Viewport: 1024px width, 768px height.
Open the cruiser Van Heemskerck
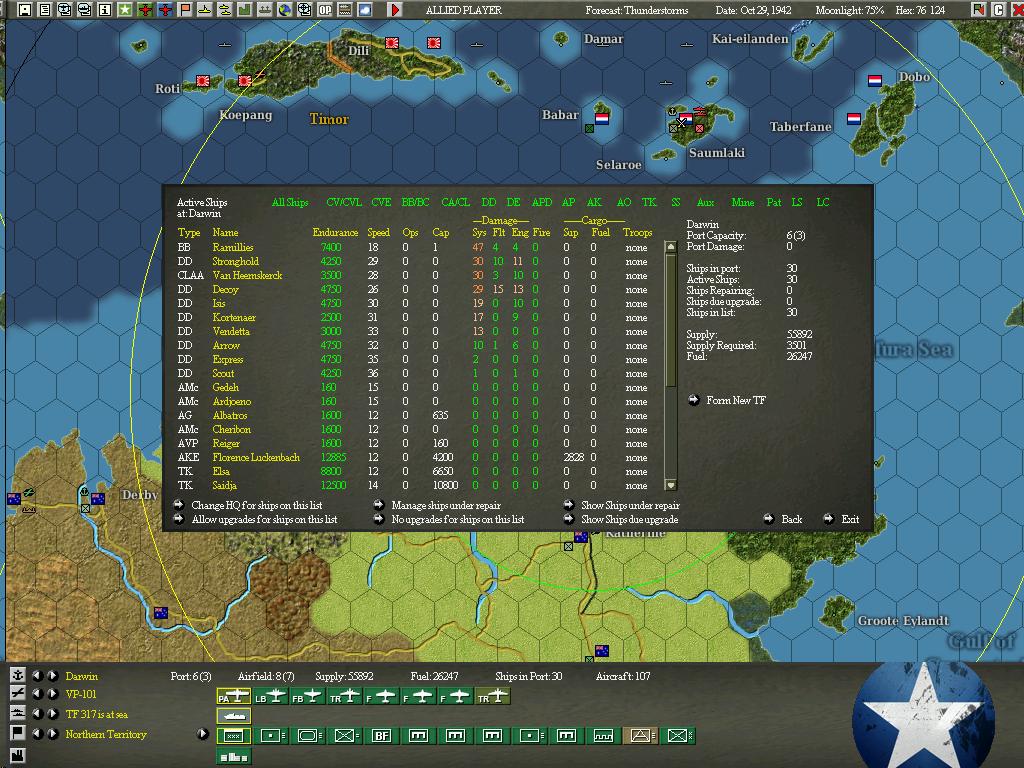coord(247,276)
